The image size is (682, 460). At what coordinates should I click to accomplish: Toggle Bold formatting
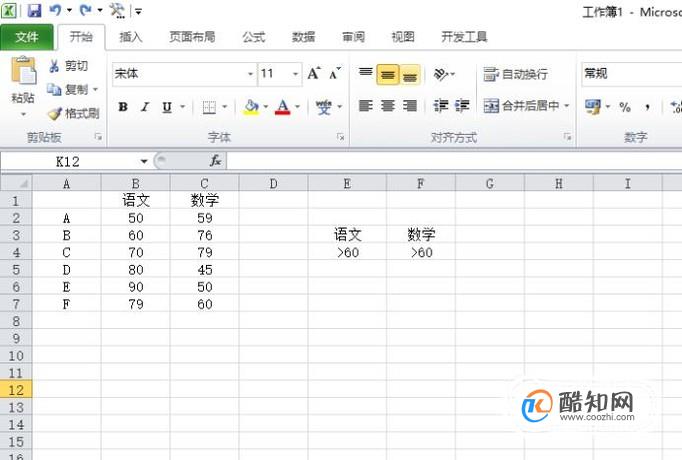point(123,107)
